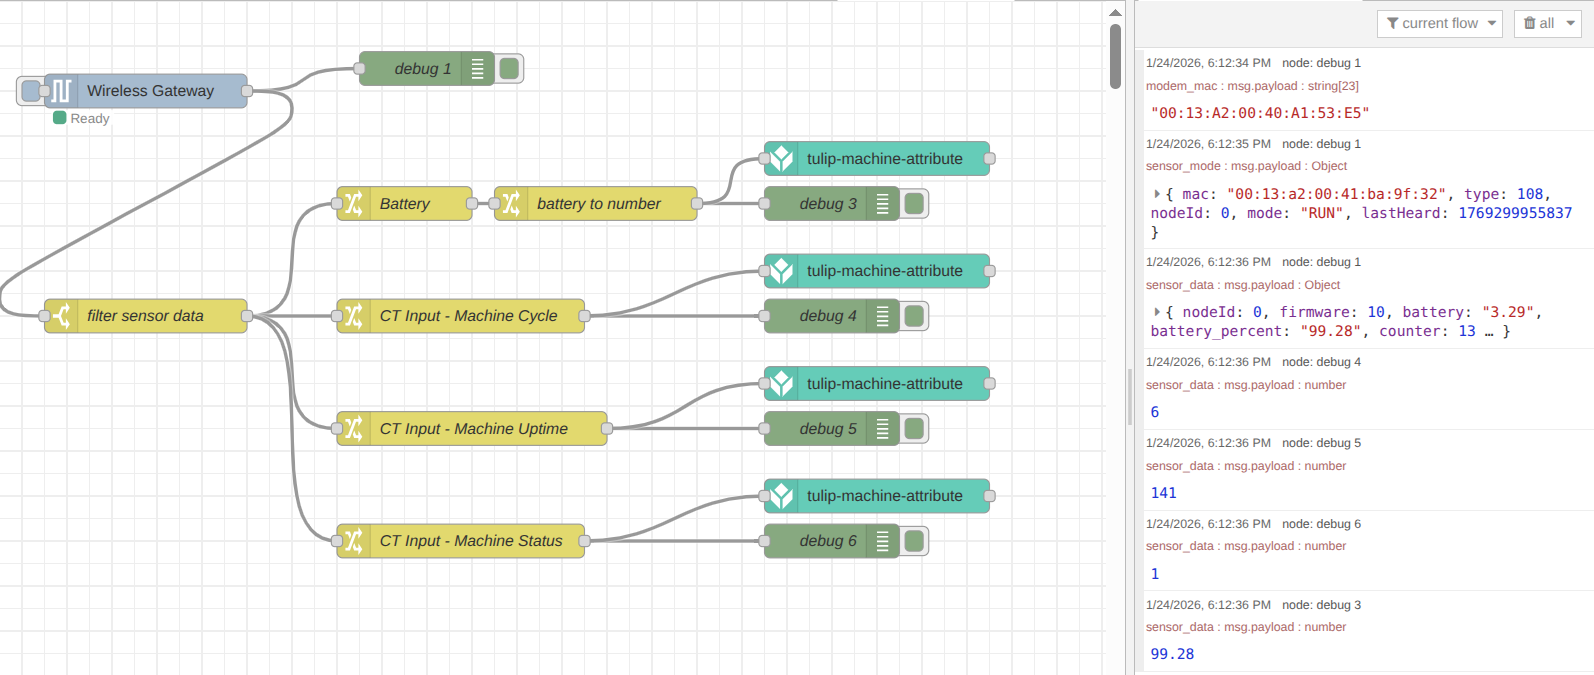The height and width of the screenshot is (675, 1594).
Task: Click the debug 1 list icon
Action: coord(477,69)
